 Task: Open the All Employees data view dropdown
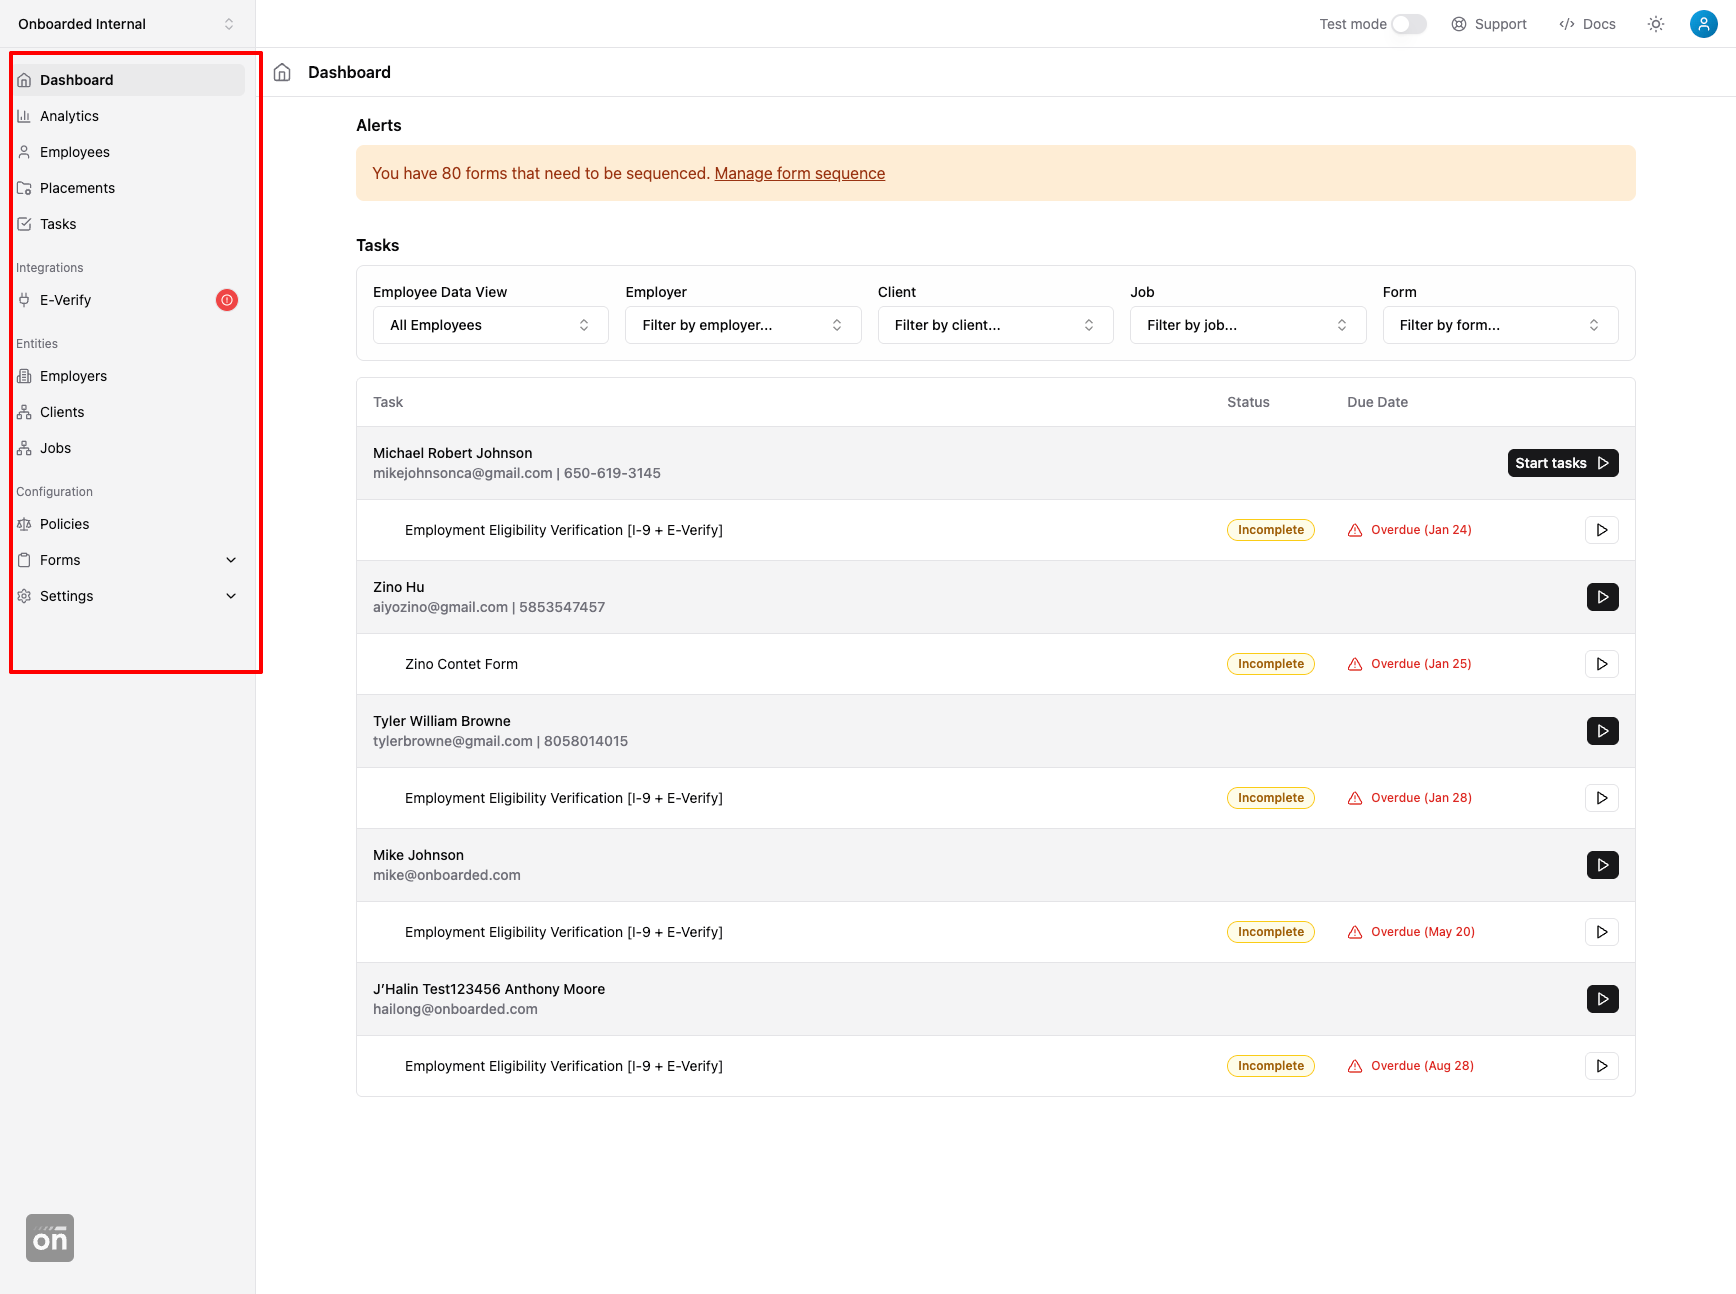coord(490,325)
